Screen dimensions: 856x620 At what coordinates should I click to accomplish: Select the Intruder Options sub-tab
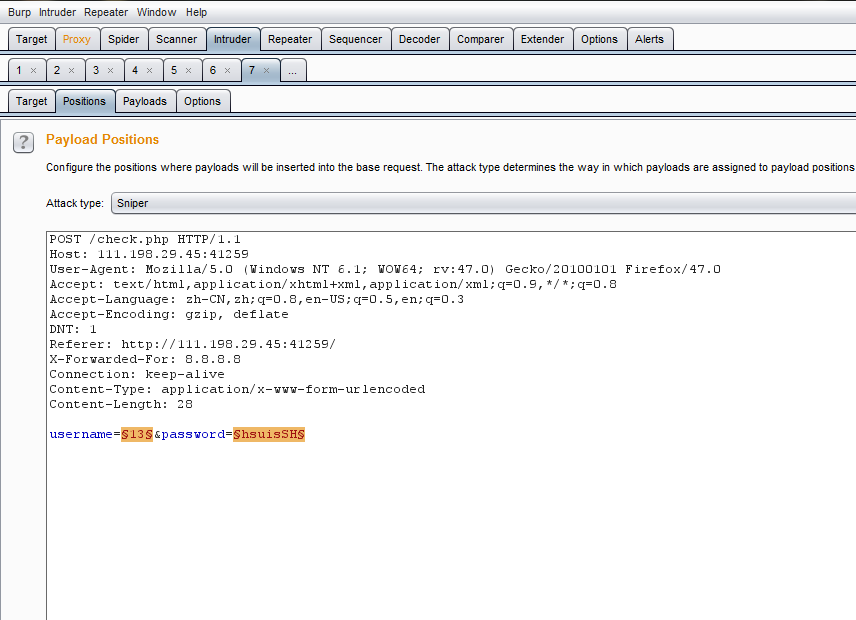coord(202,101)
